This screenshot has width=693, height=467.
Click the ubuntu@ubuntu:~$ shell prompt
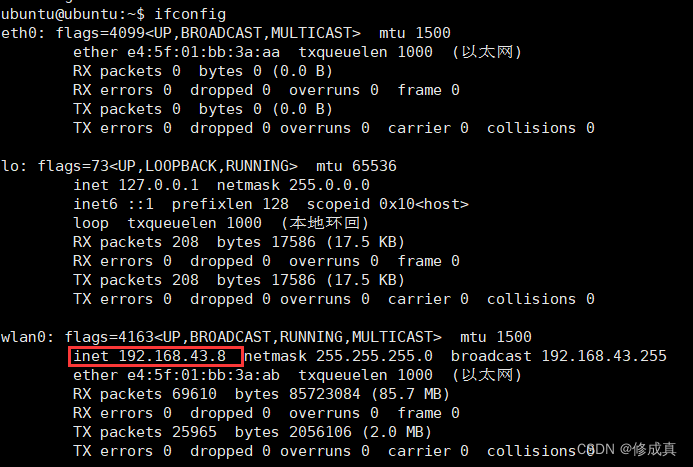(73, 14)
